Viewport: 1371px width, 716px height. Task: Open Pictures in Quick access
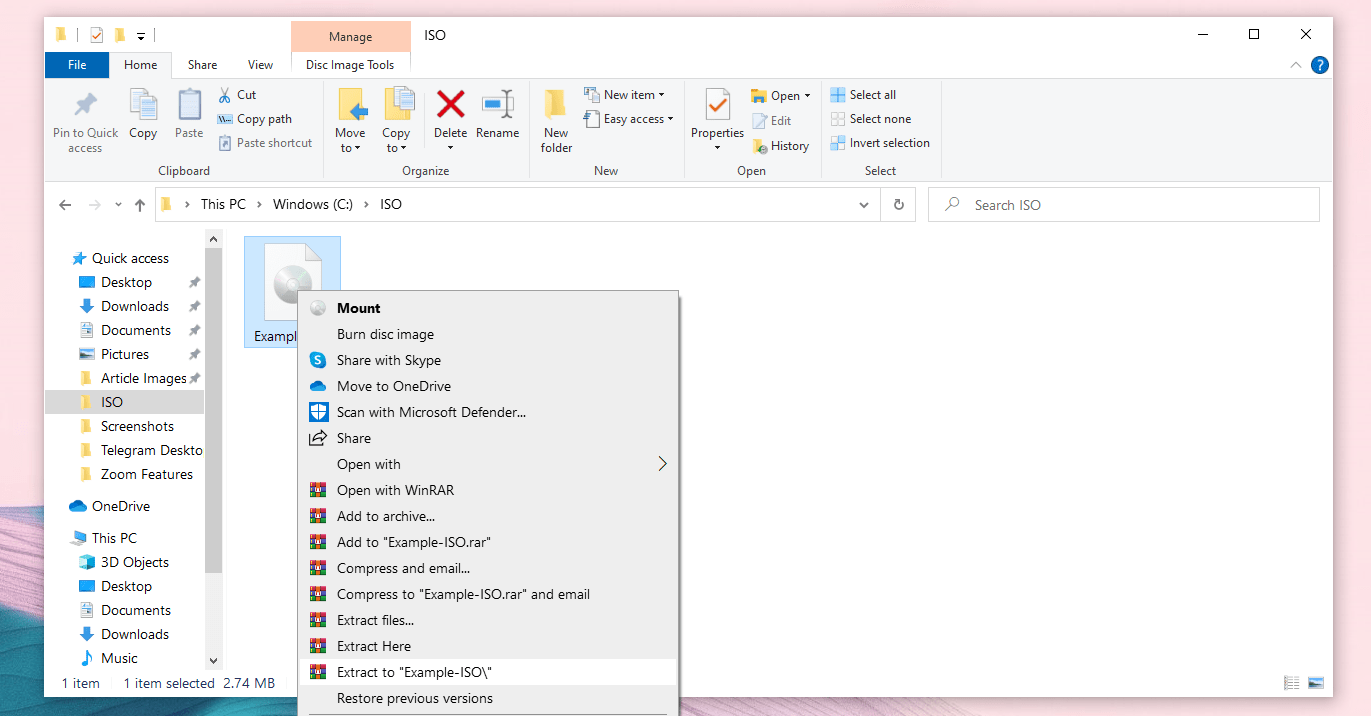pyautogui.click(x=125, y=354)
